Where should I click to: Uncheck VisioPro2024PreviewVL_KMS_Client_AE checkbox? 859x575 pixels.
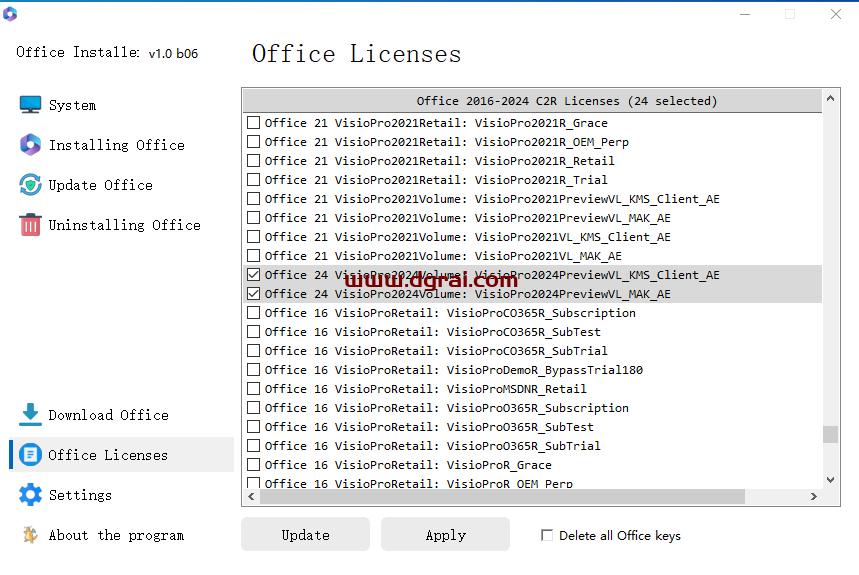tap(253, 274)
